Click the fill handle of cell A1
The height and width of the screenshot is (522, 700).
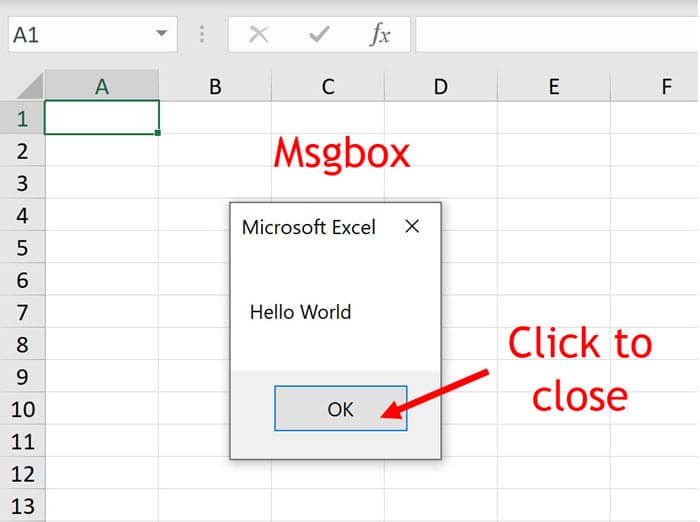(x=158, y=133)
